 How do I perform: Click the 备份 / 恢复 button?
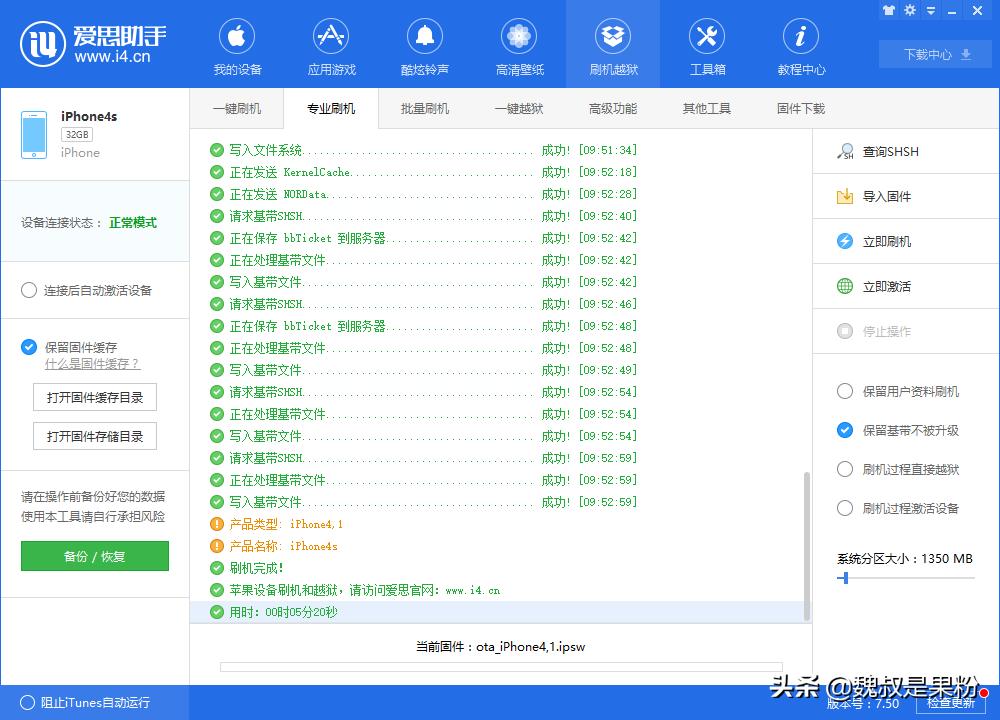click(94, 556)
